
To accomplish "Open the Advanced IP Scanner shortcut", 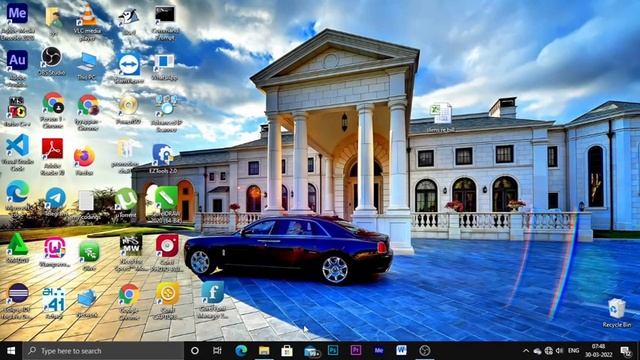I will click(x=166, y=113).
